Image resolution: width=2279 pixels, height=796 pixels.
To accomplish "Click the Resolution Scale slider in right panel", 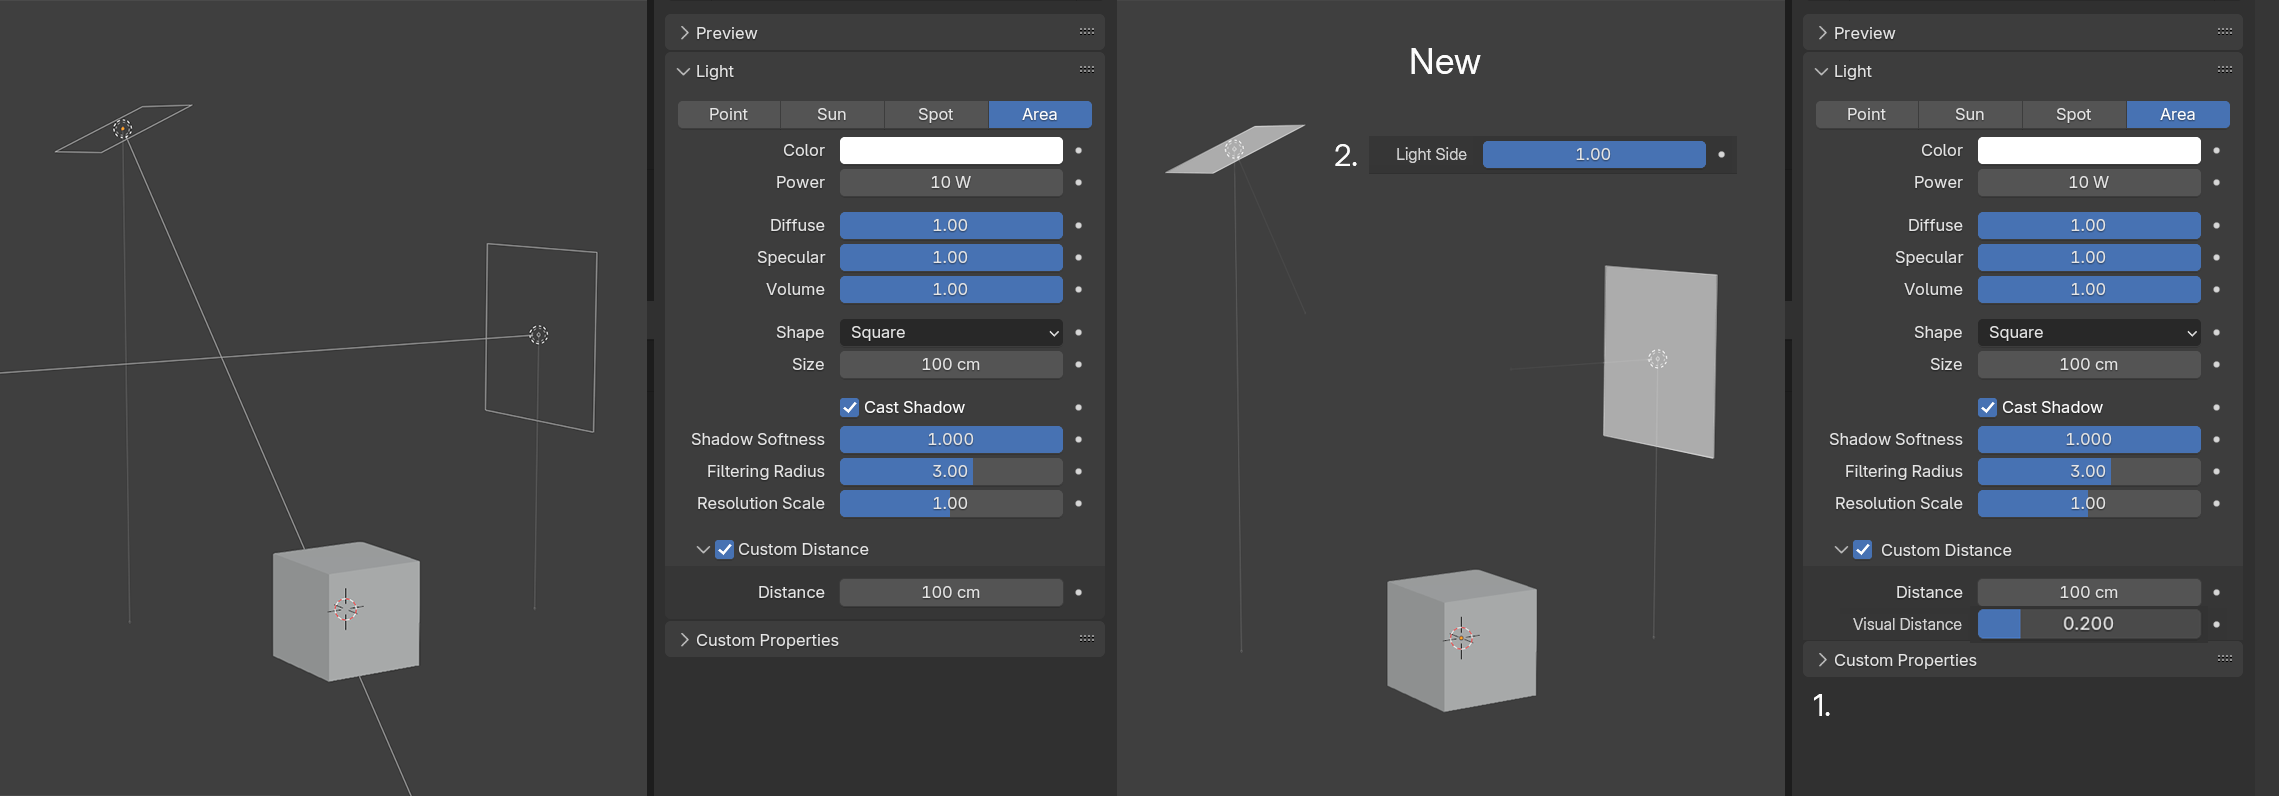I will pos(2089,503).
